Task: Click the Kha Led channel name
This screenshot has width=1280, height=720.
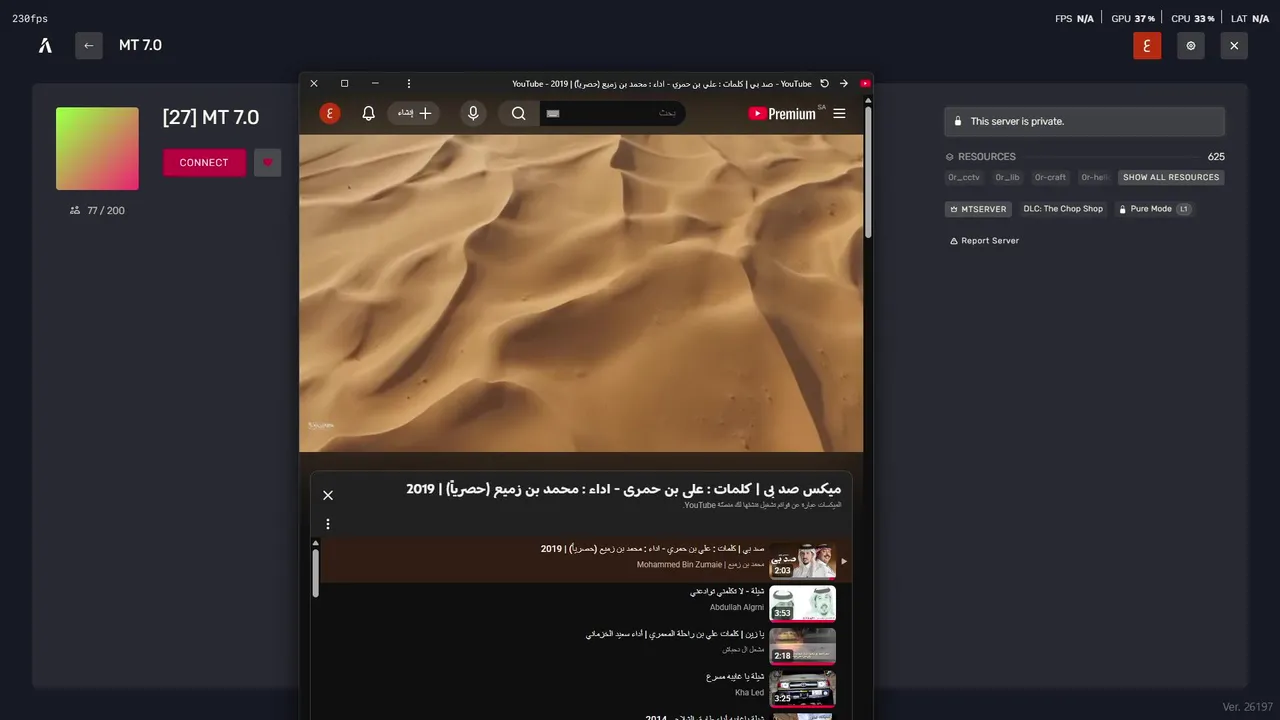Action: tap(749, 693)
